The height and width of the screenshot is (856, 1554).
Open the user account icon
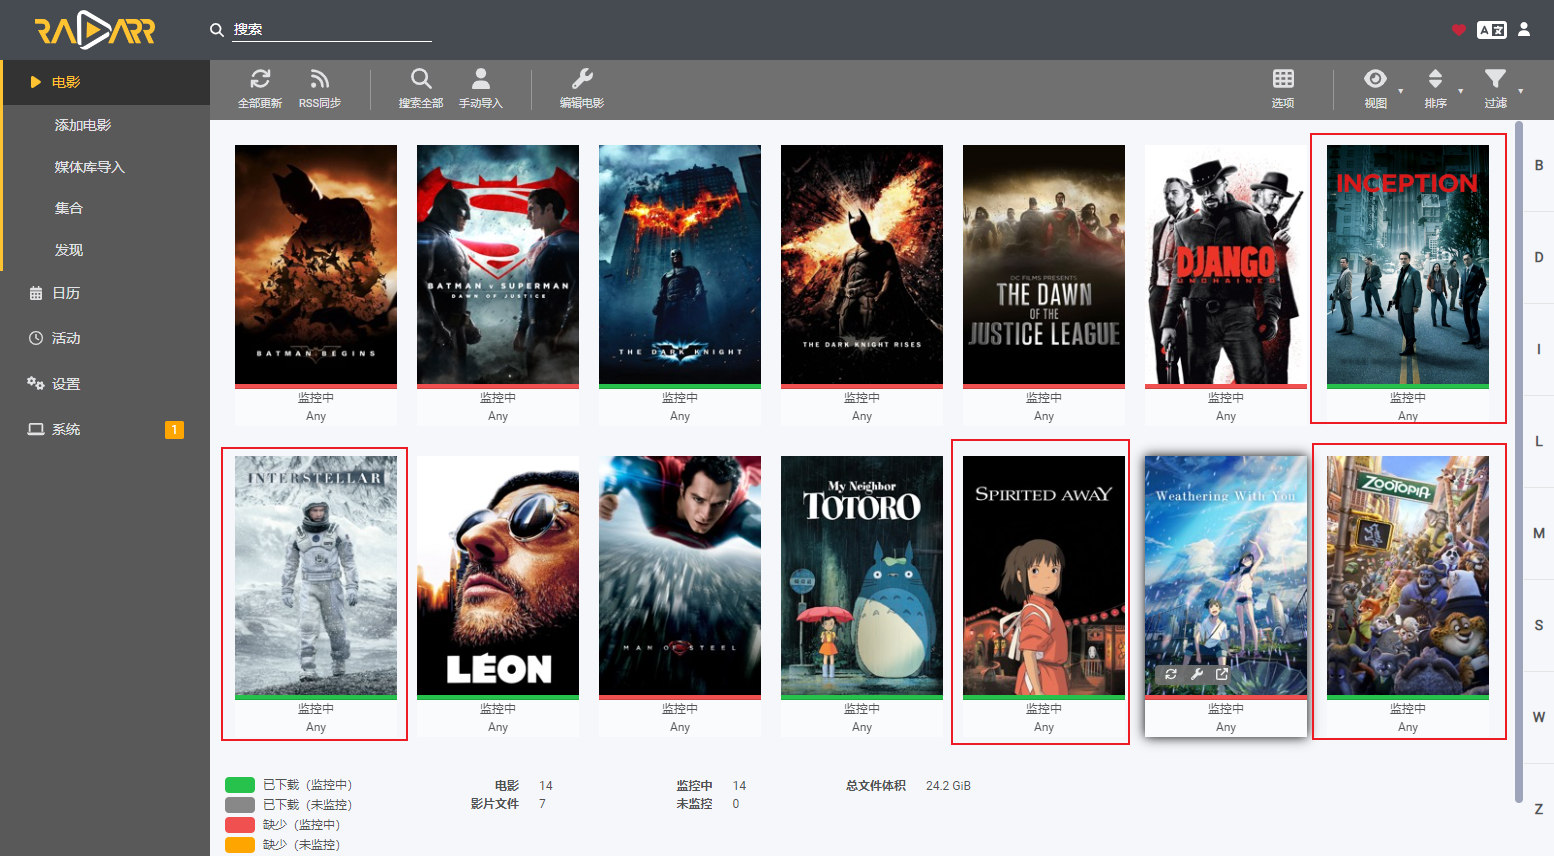click(x=1524, y=29)
